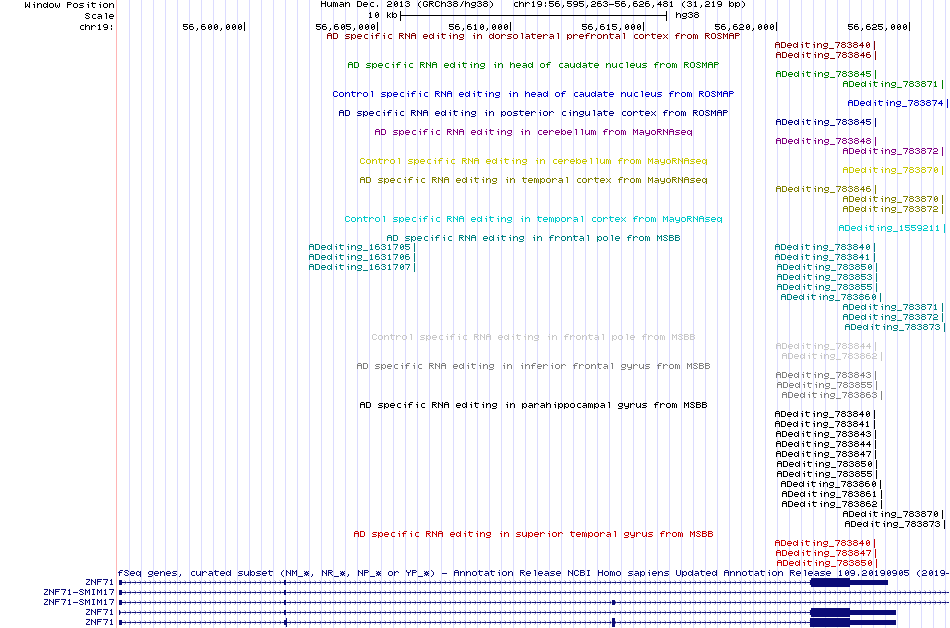Select the teal ADediting_783853 item
The width and height of the screenshot is (950, 628).
[x=826, y=277]
